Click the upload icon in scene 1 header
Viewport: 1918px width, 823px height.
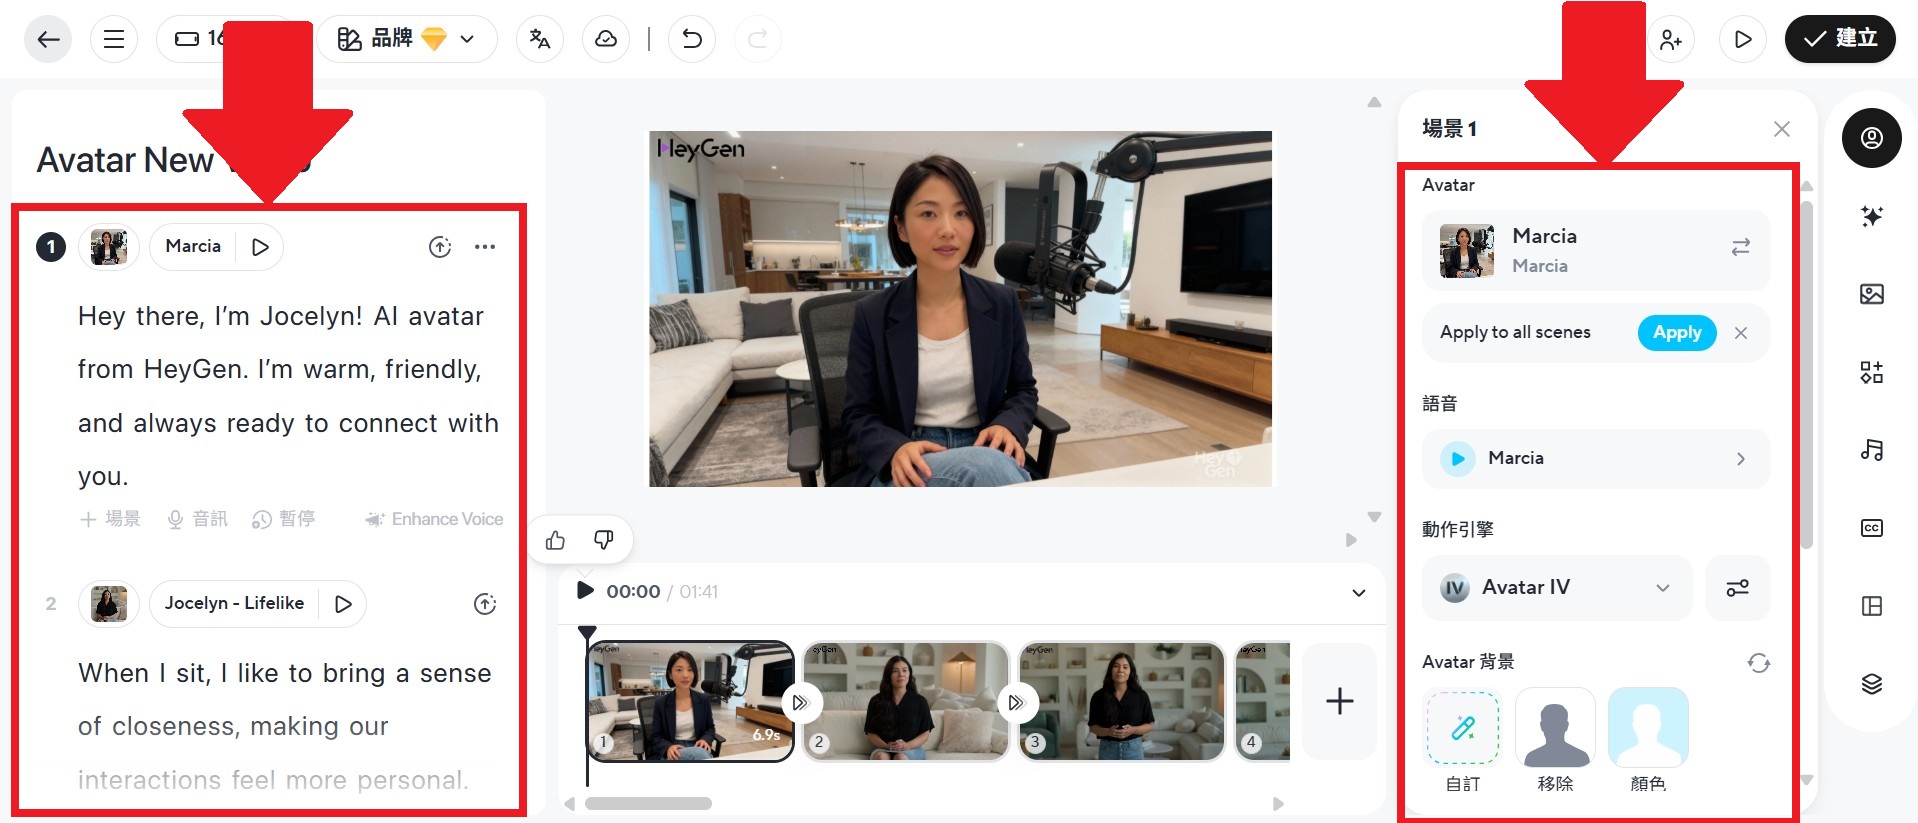tap(440, 247)
